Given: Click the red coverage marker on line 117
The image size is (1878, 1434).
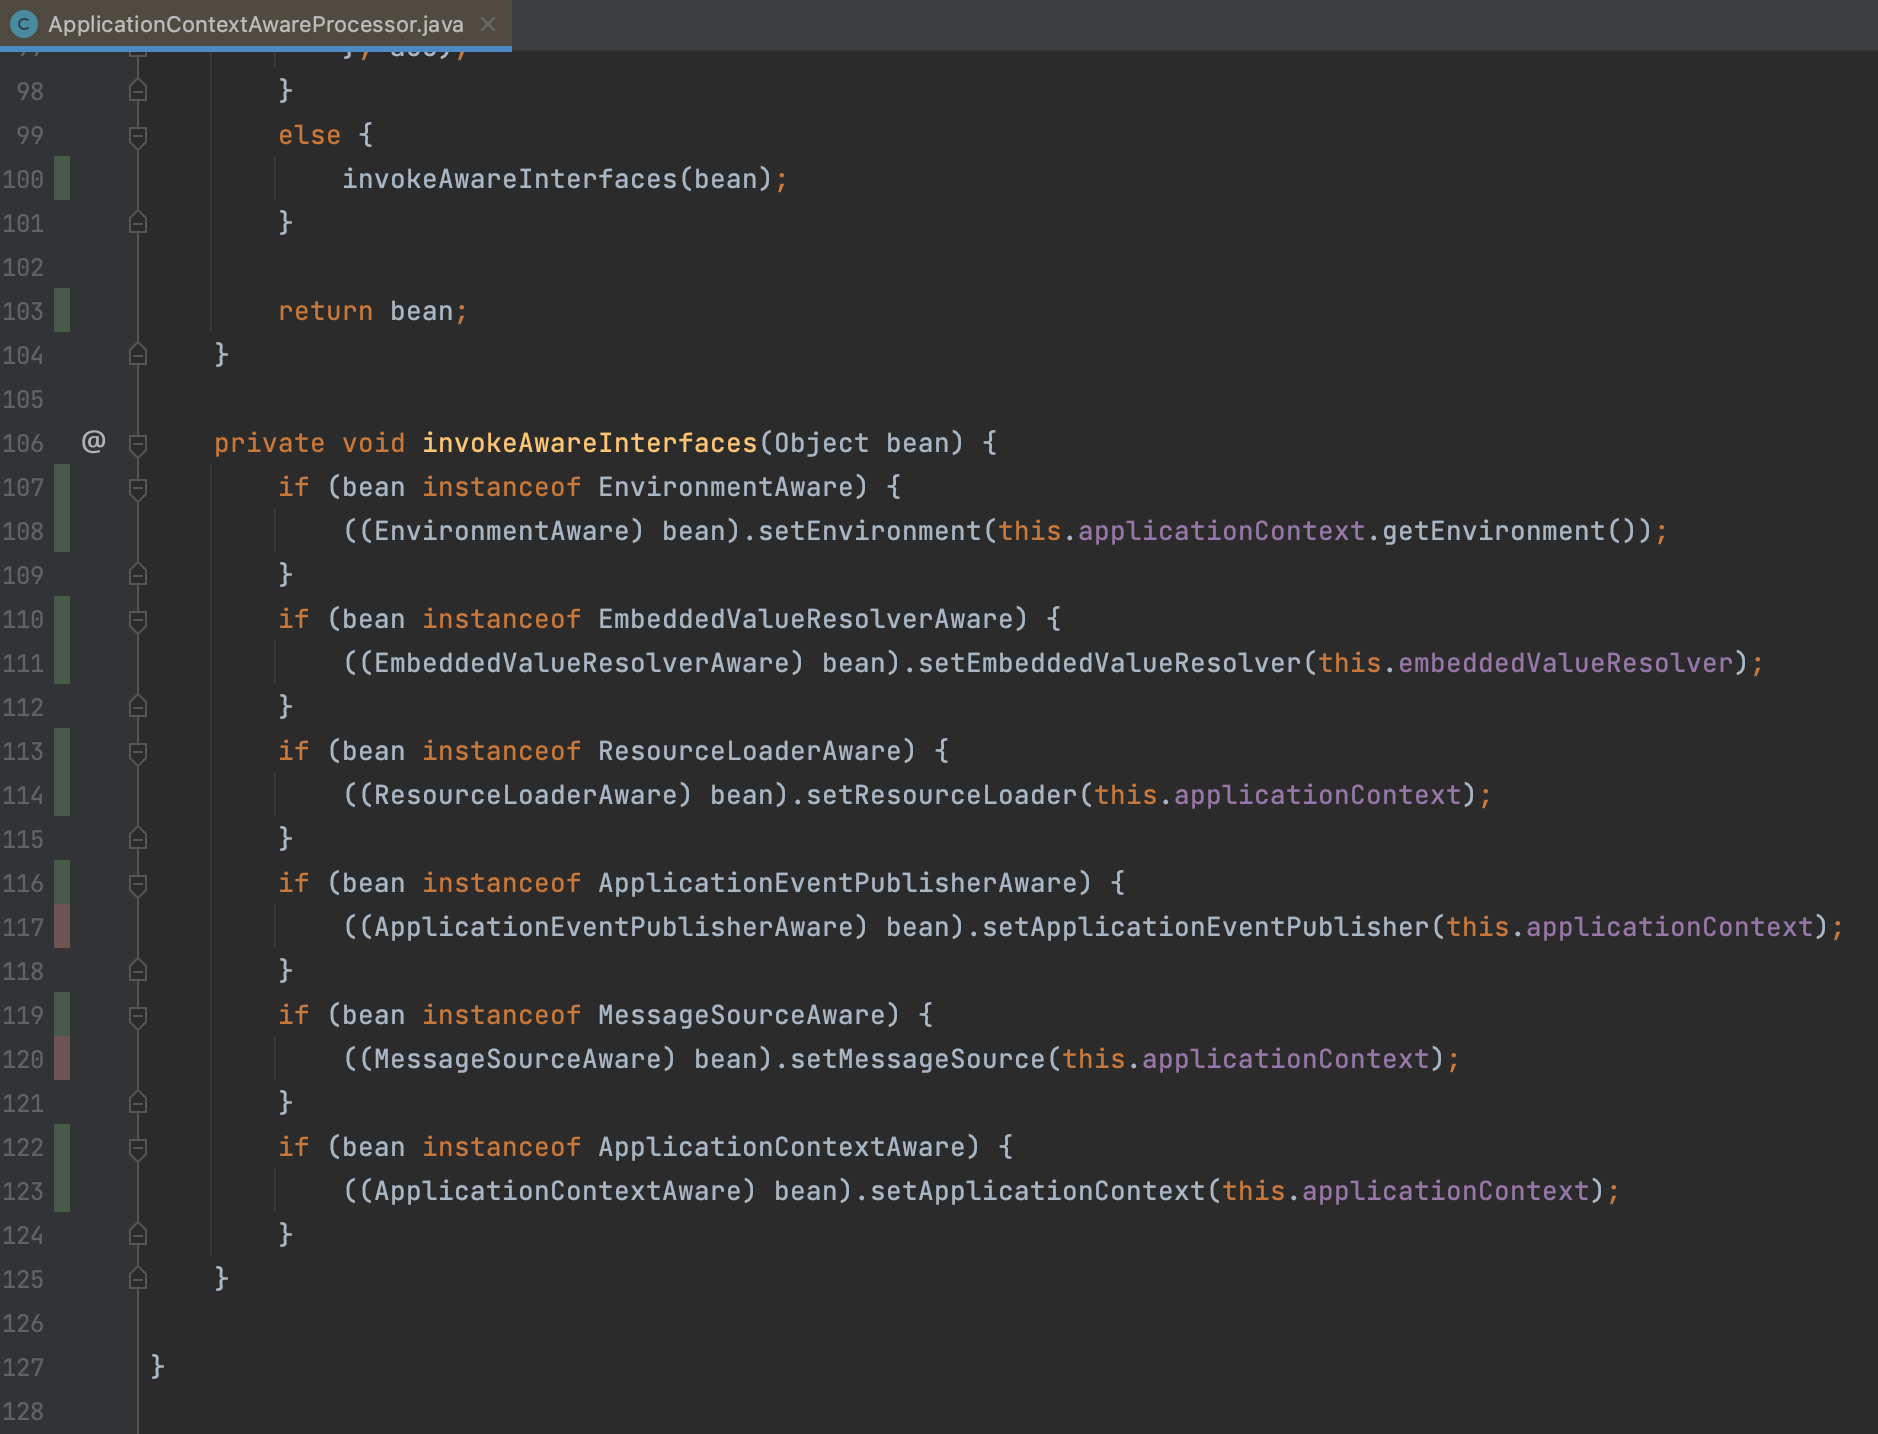Looking at the screenshot, I should [x=62, y=927].
